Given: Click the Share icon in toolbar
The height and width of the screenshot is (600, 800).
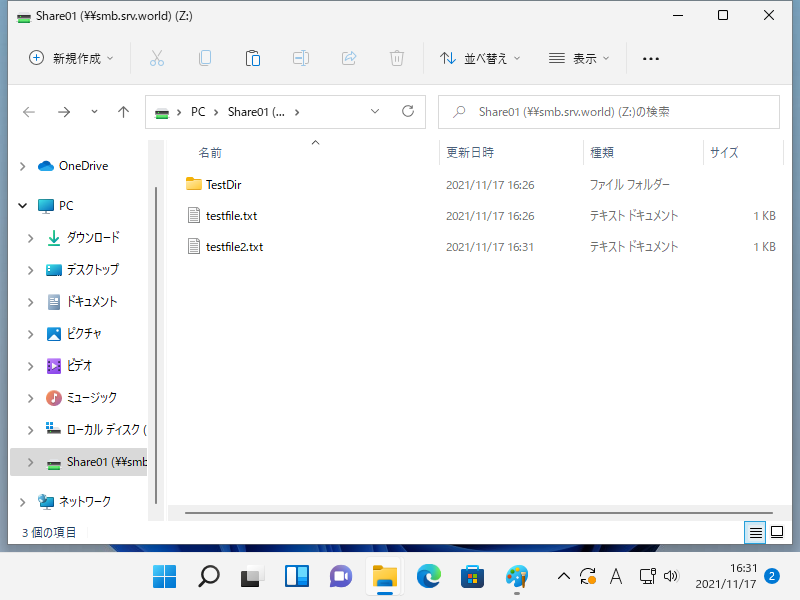Looking at the screenshot, I should tap(349, 58).
